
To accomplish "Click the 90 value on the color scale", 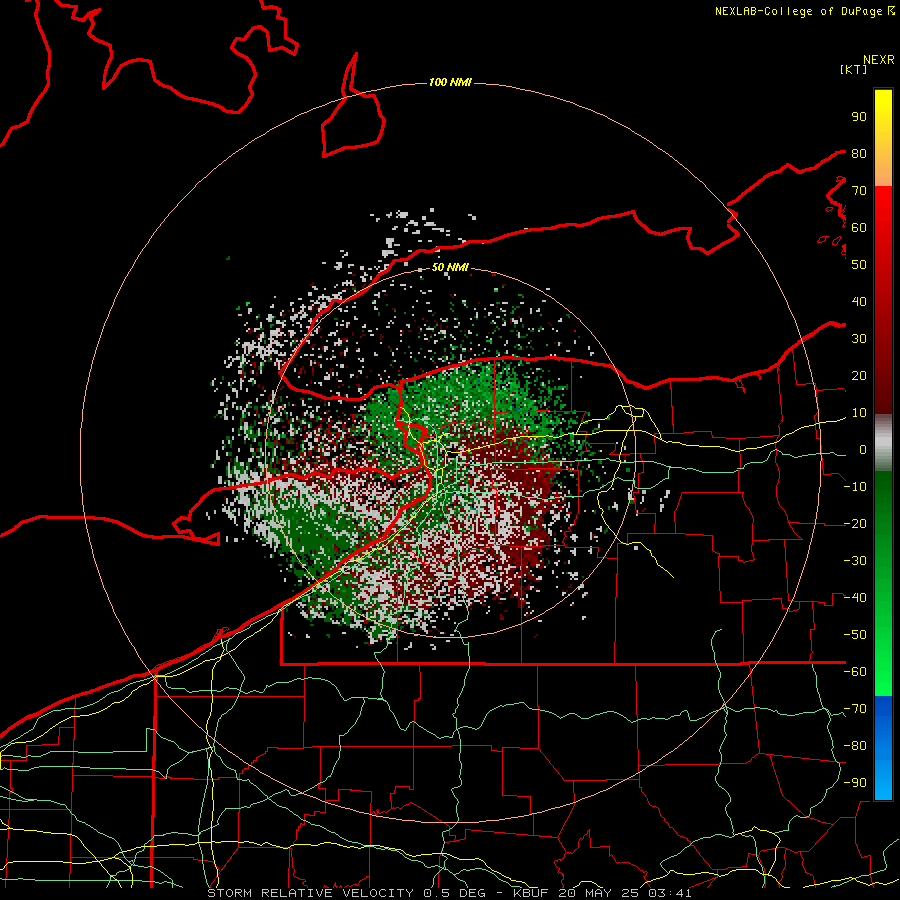I will 859,117.
